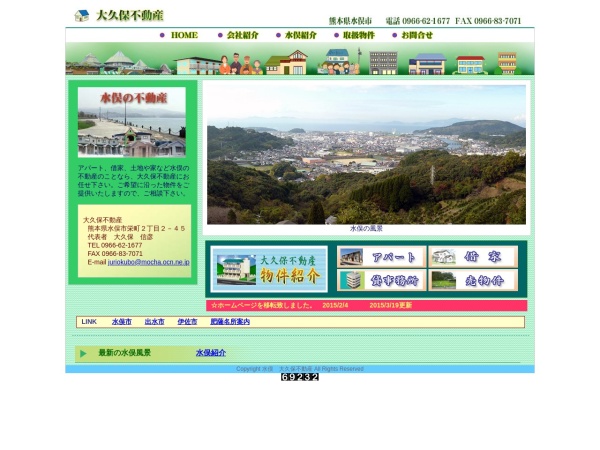Open the お問合せ menu item
This screenshot has height=450, width=600.
click(417, 35)
